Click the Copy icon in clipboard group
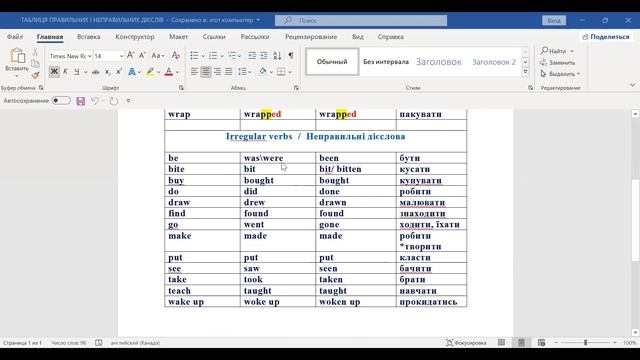Screen dimensions: 640x360 point(36,64)
